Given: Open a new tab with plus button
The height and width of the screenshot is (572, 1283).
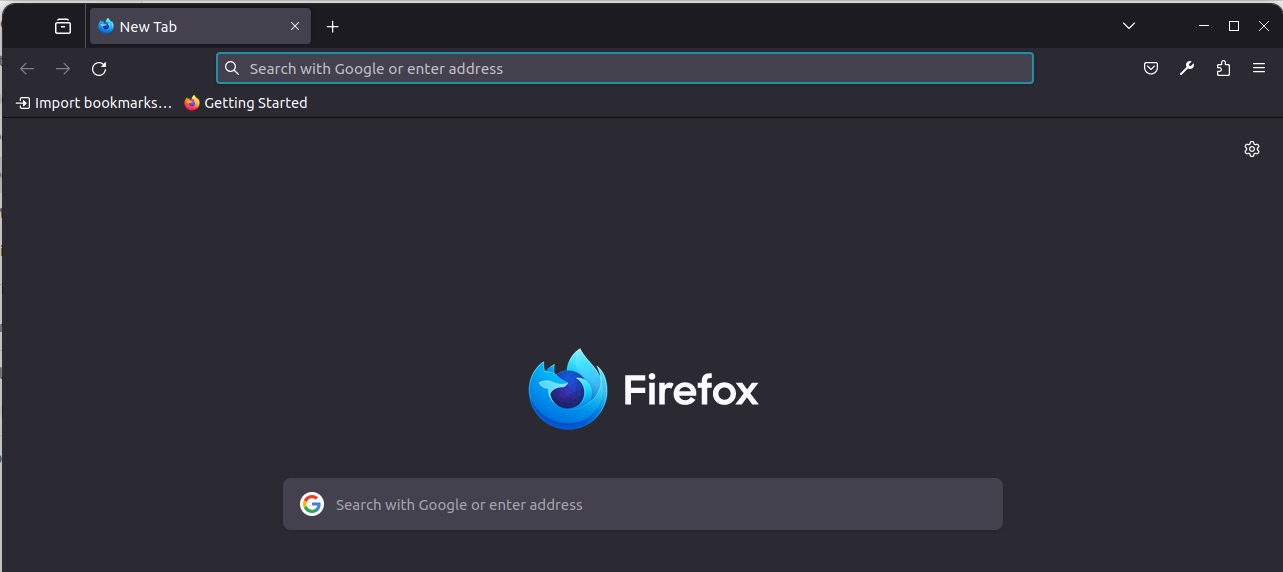Looking at the screenshot, I should point(333,27).
